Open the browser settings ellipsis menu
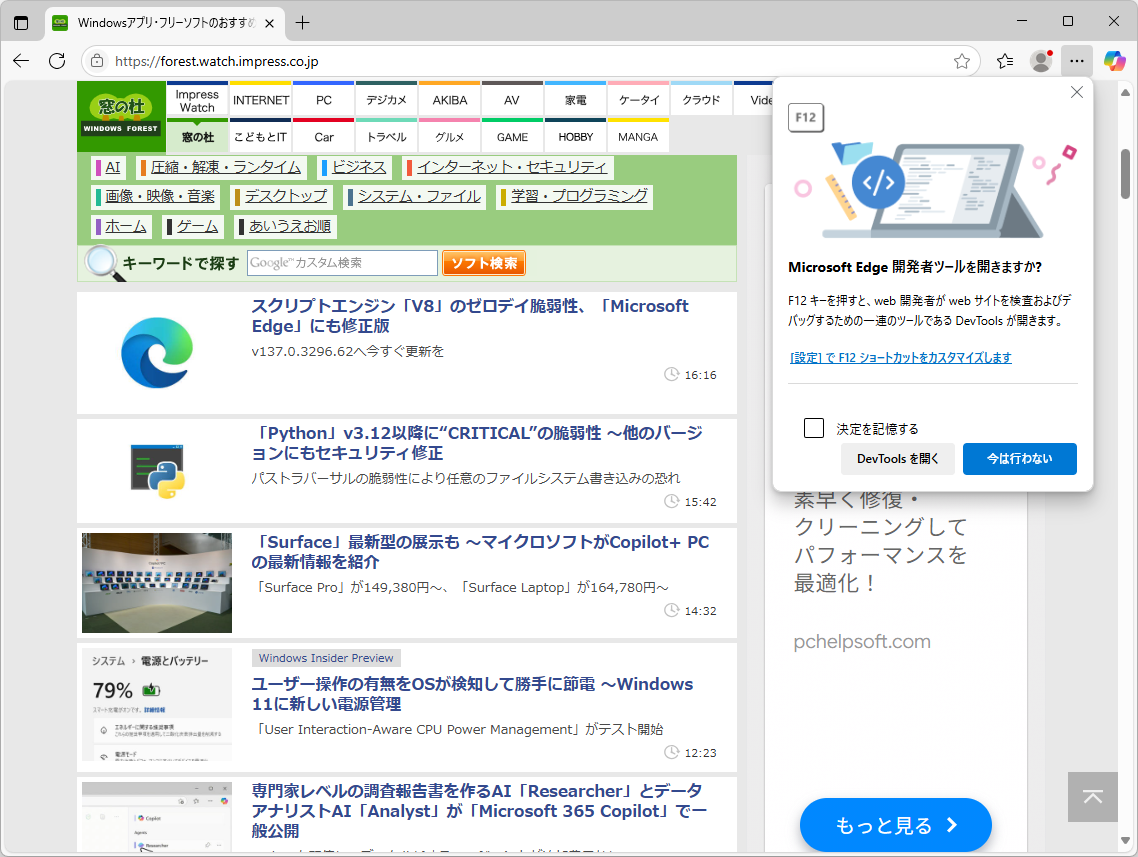The image size is (1138, 857). [x=1077, y=61]
